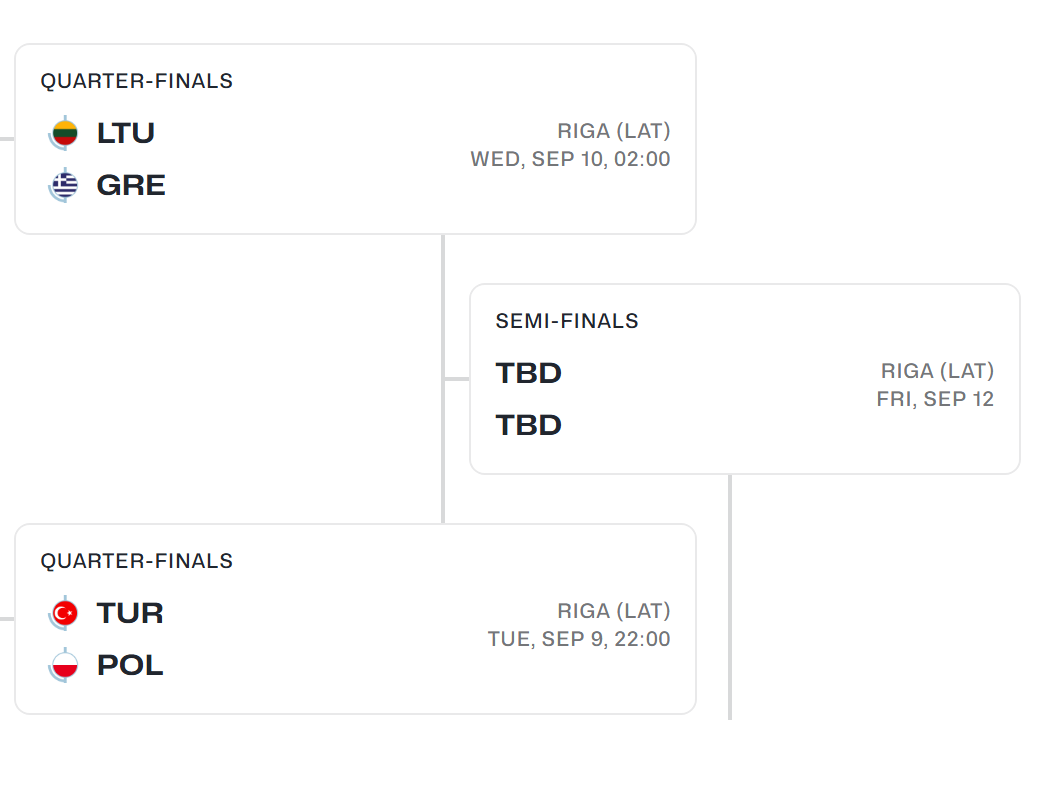Select the GRE team name
This screenshot has width=1053, height=787.
131,185
